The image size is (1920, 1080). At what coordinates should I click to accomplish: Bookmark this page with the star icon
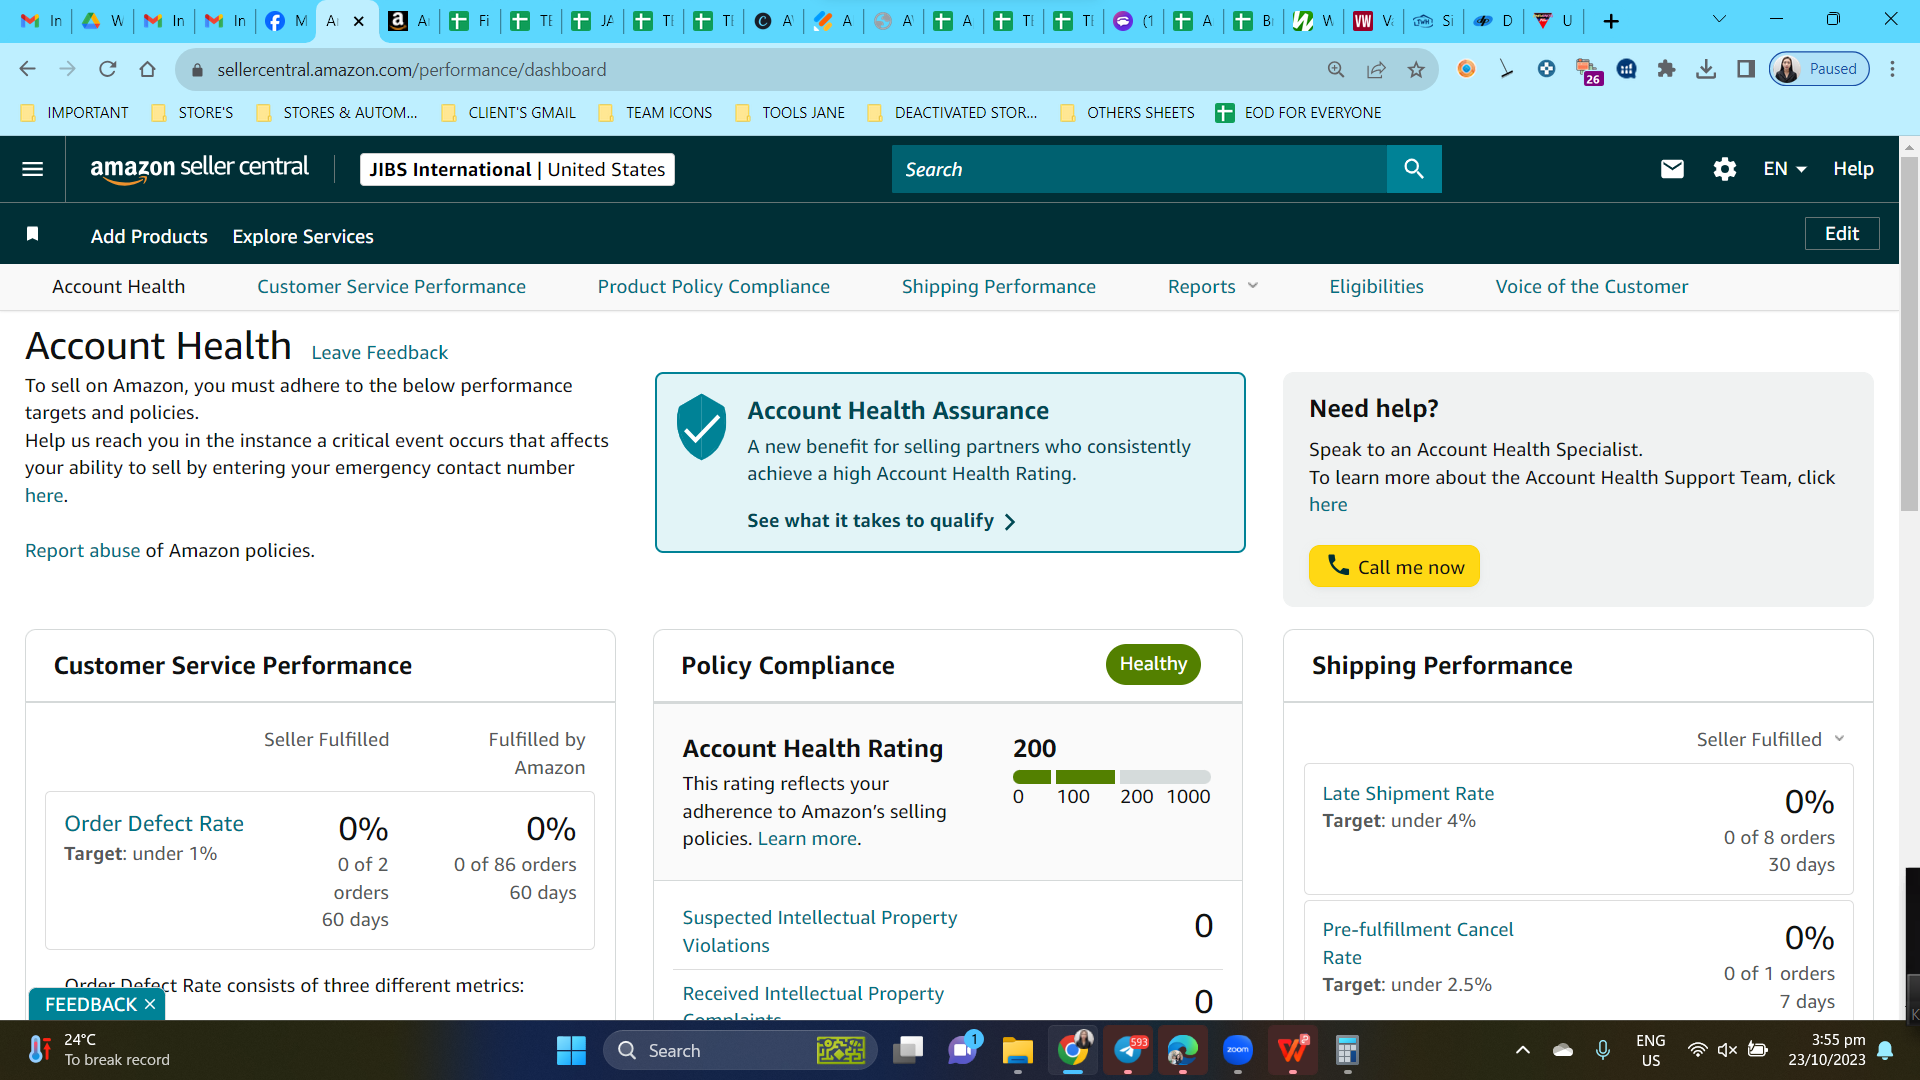click(x=1416, y=69)
